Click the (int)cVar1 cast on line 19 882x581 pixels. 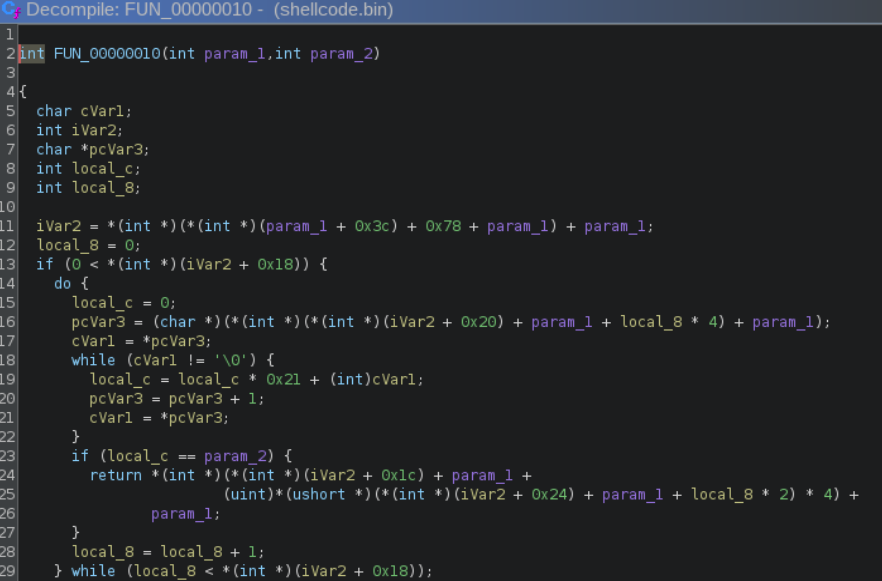click(x=372, y=380)
